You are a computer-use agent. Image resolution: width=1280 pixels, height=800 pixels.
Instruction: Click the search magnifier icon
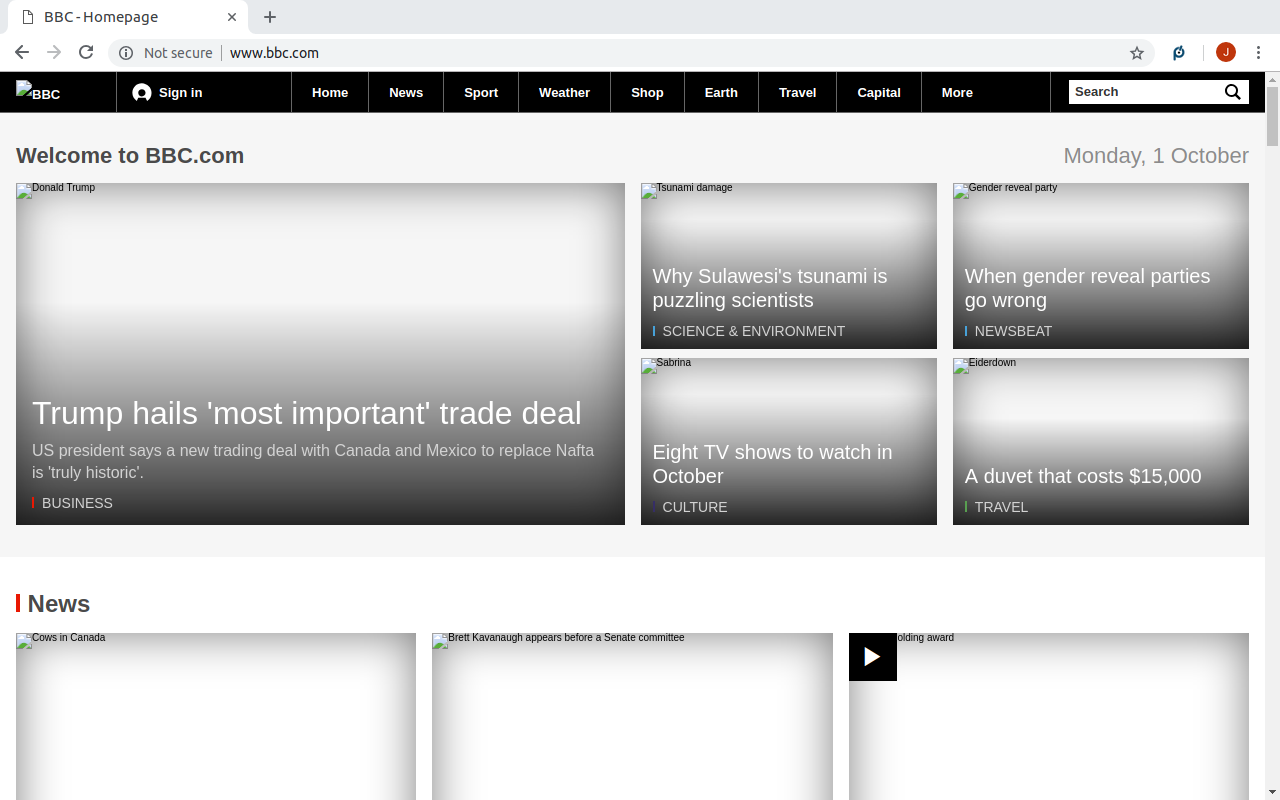(x=1233, y=92)
